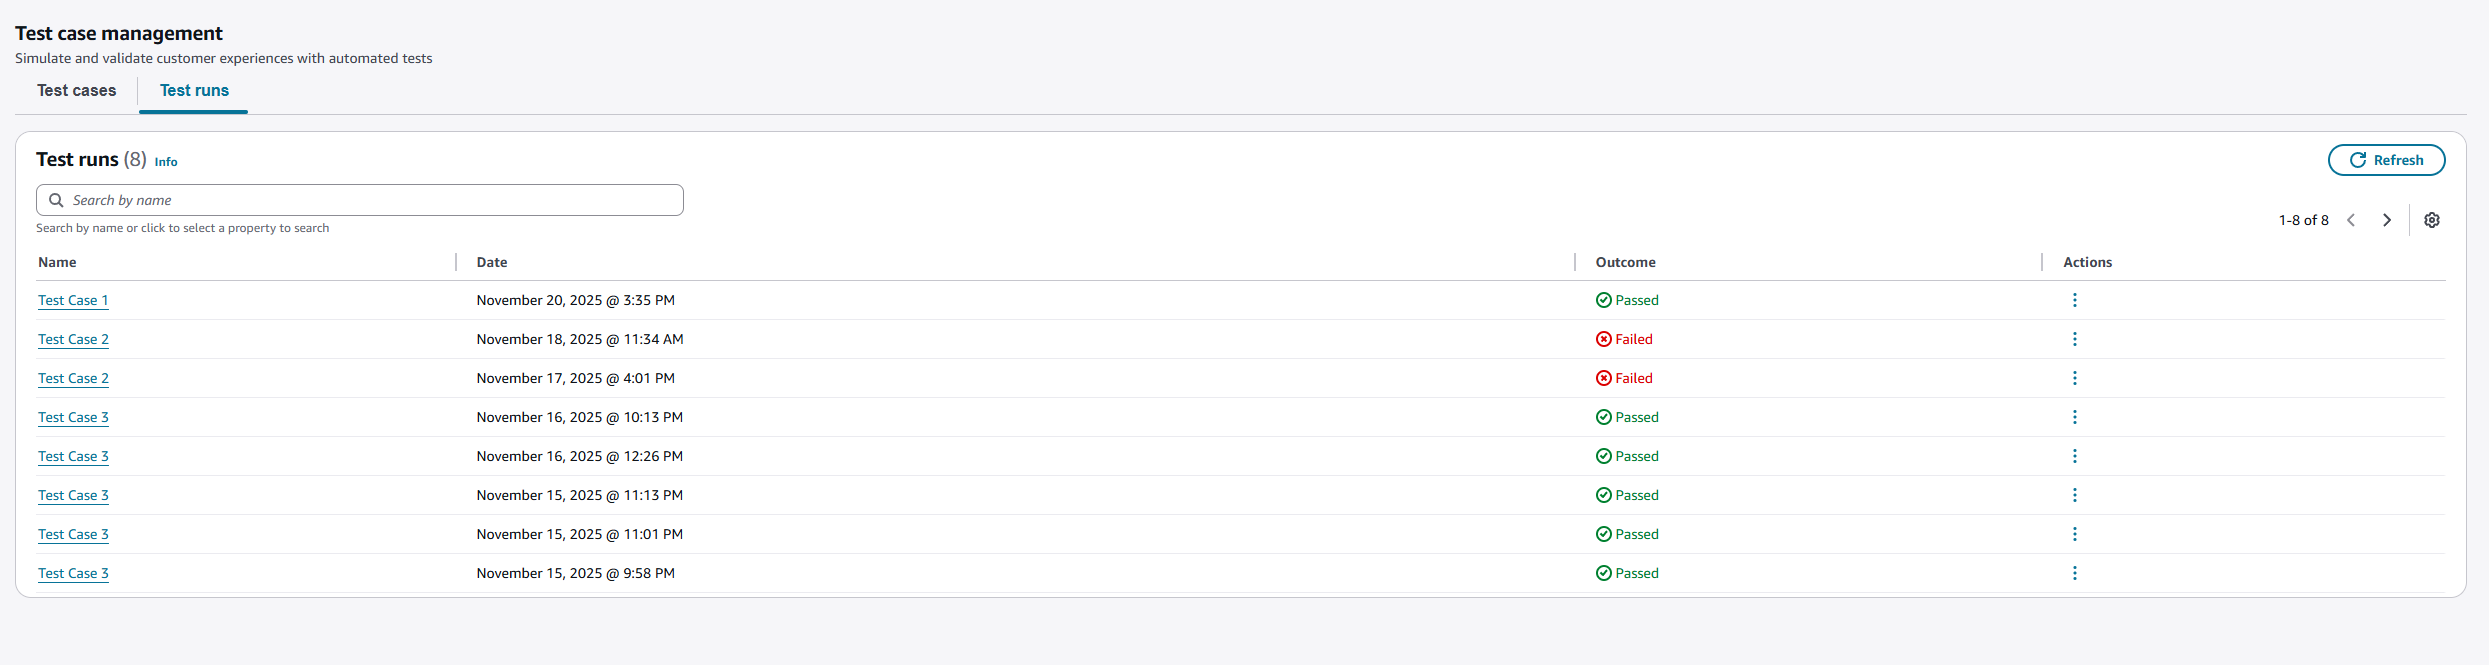Expand actions menu for the 11:13 PM run
This screenshot has width=2489, height=665.
[x=2075, y=495]
